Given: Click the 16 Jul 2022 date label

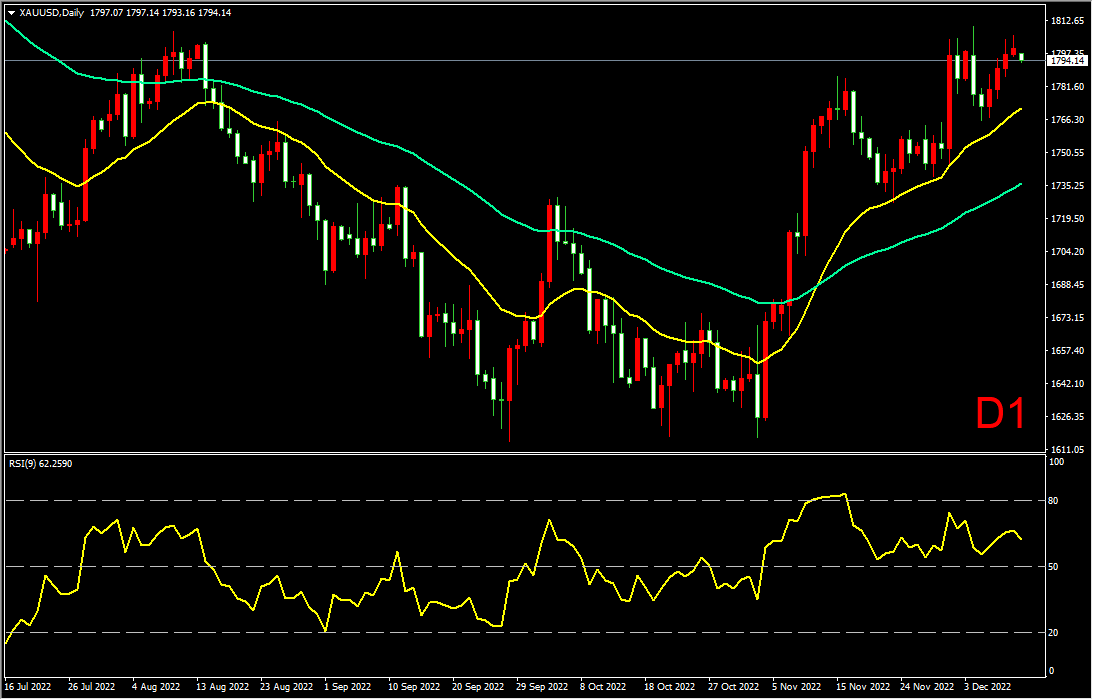Looking at the screenshot, I should click(28, 687).
